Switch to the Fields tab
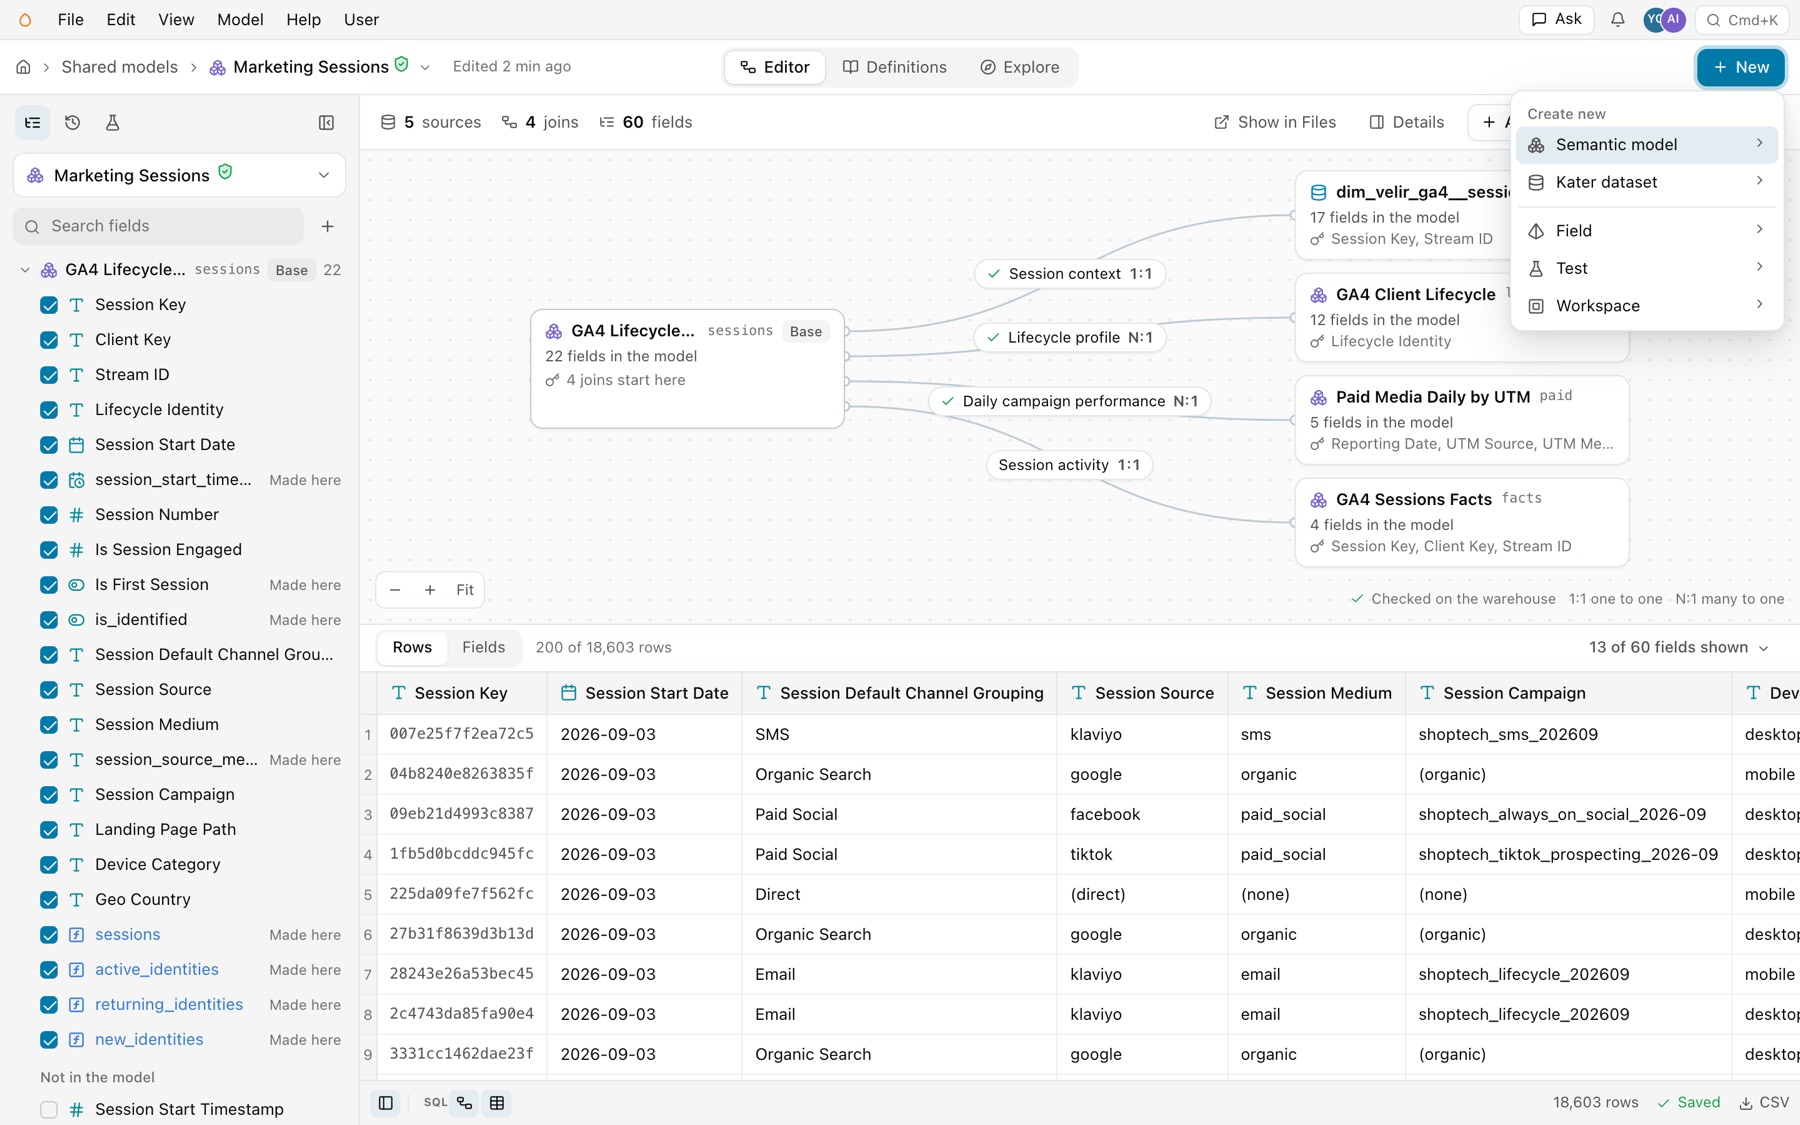Image resolution: width=1800 pixels, height=1125 pixels. (484, 647)
